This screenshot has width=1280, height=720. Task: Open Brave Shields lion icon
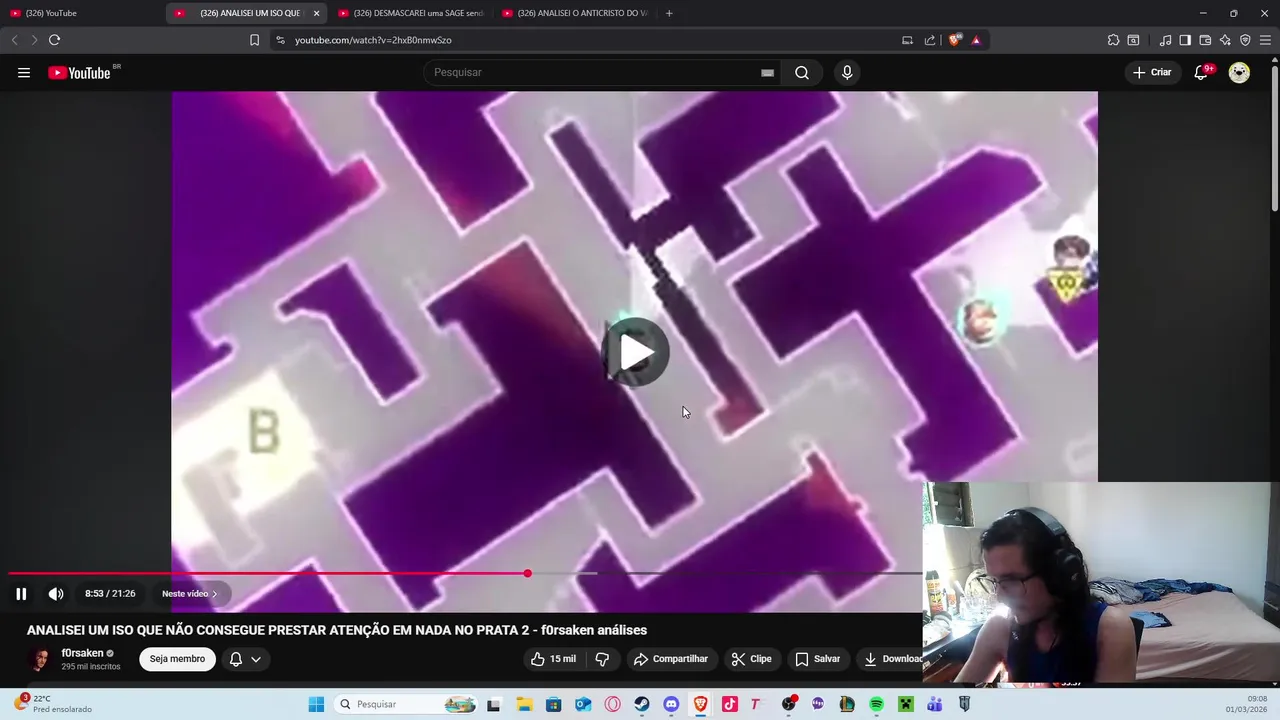[x=955, y=40]
